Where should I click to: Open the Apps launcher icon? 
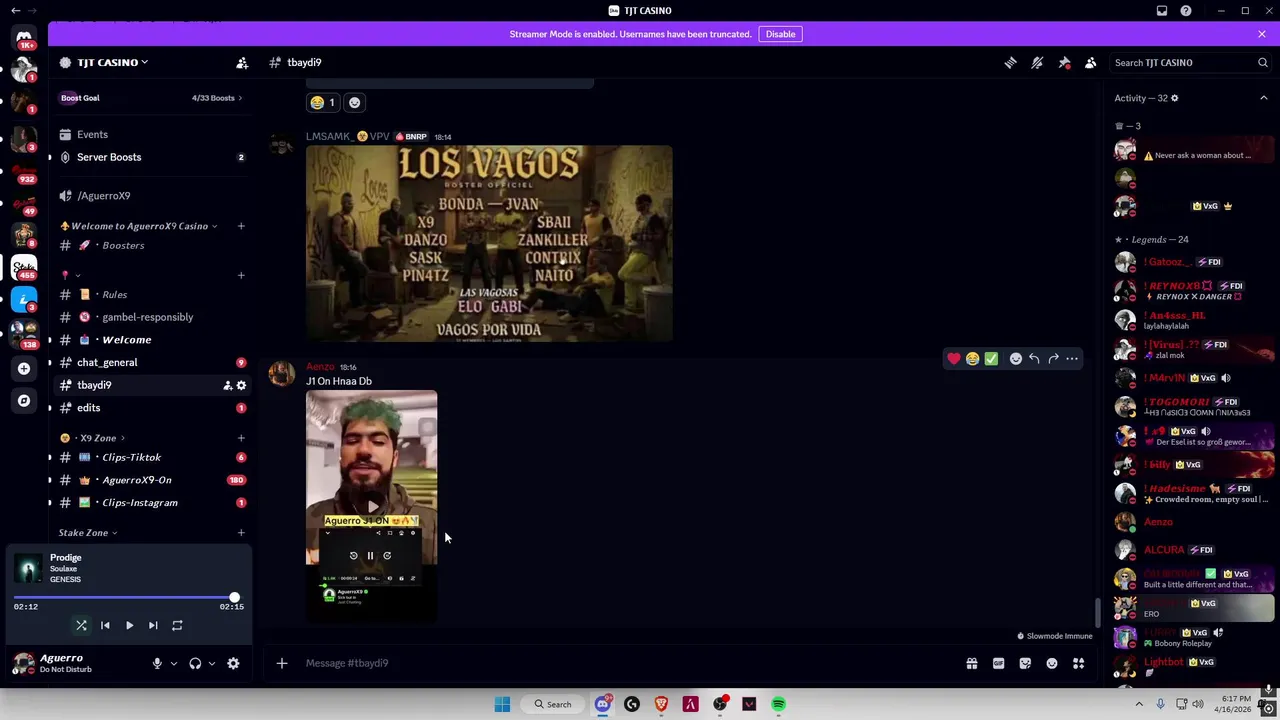(x=1078, y=663)
